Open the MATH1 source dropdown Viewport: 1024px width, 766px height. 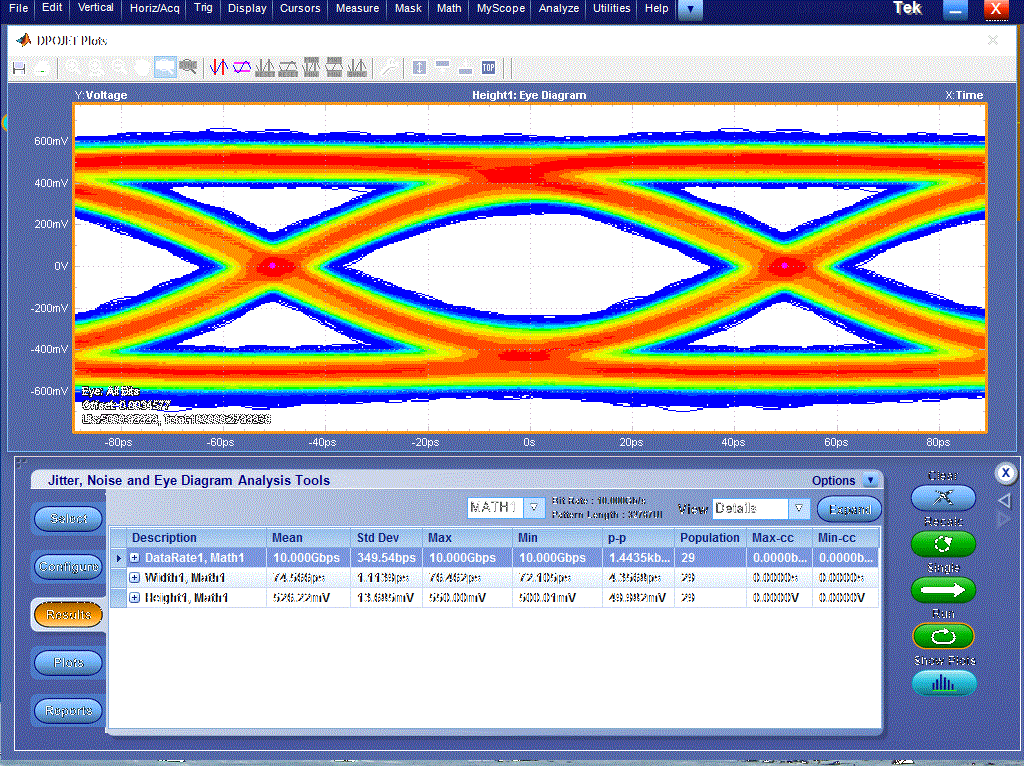pyautogui.click(x=534, y=508)
